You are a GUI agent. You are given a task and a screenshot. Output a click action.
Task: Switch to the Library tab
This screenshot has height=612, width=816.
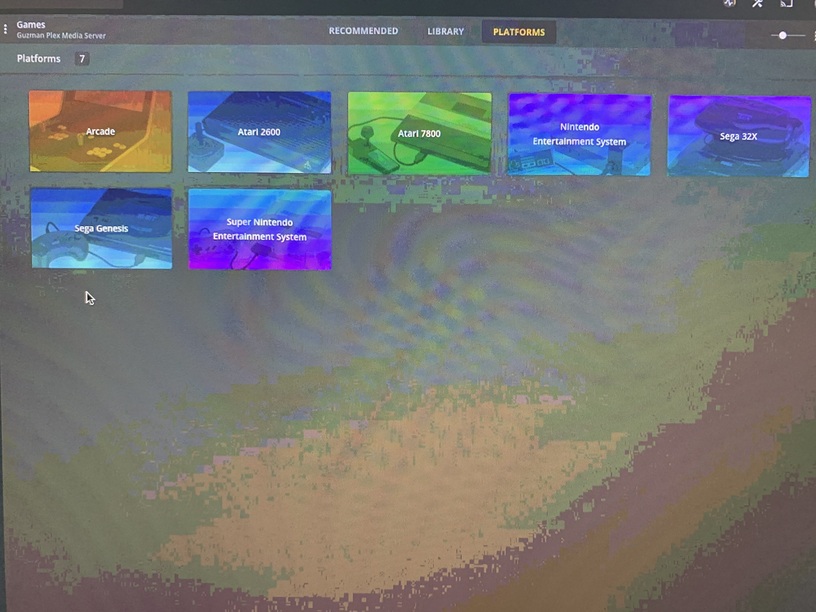(x=445, y=32)
